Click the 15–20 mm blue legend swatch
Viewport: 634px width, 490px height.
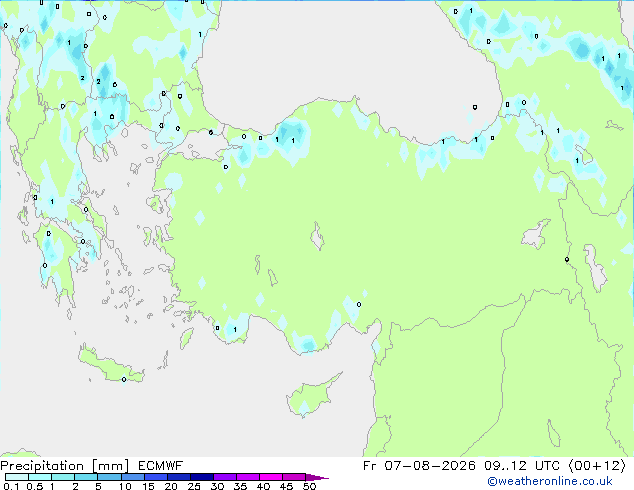[155, 477]
